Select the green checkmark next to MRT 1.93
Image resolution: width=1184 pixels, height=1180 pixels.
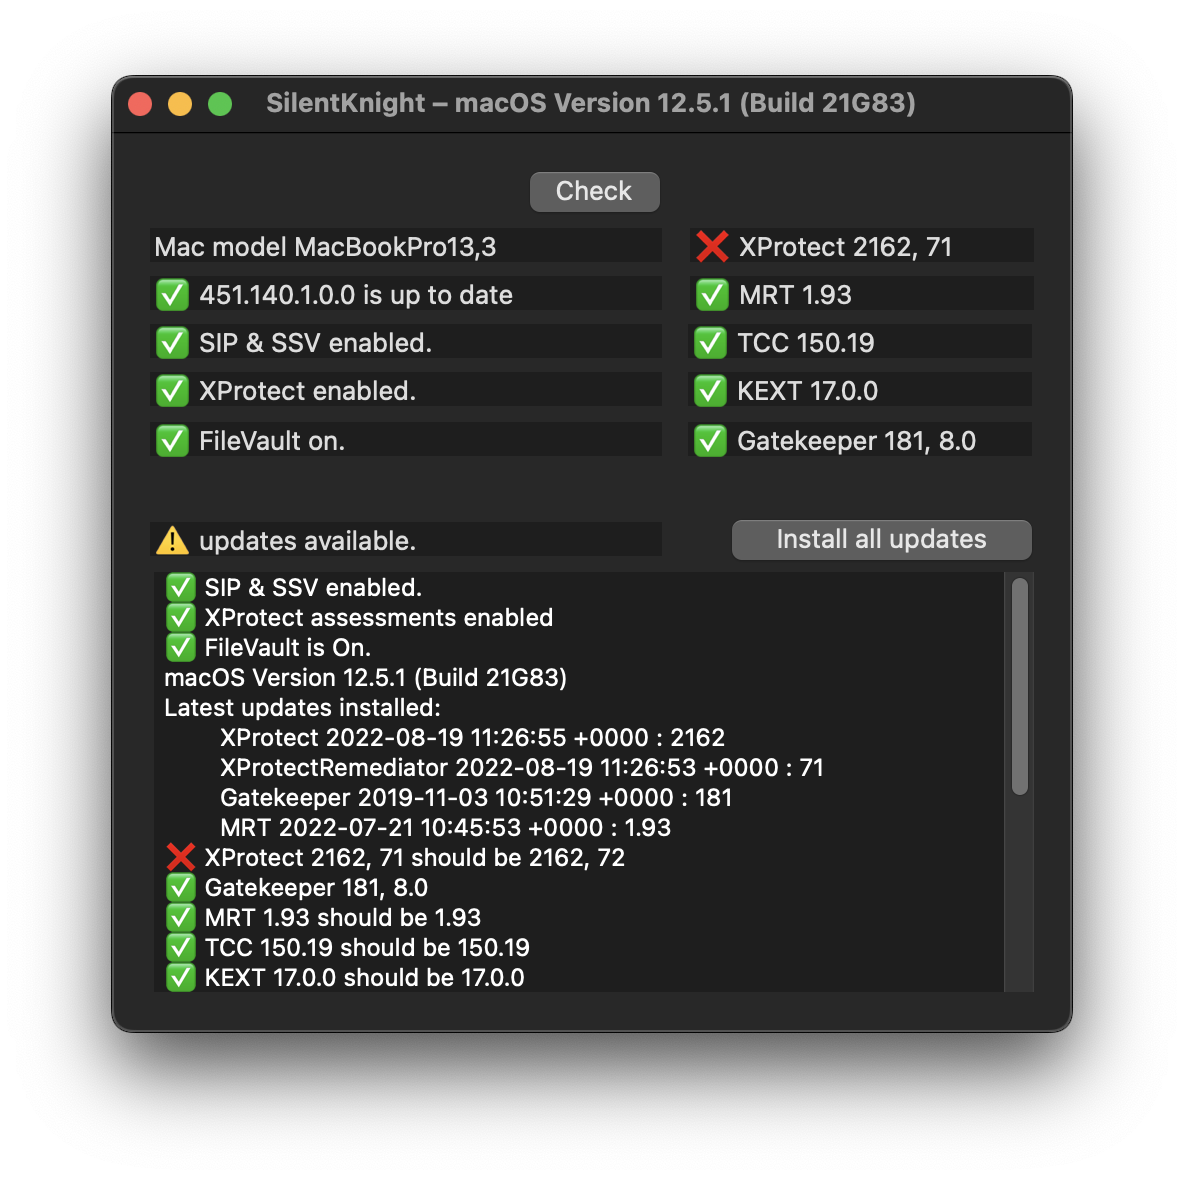(710, 294)
